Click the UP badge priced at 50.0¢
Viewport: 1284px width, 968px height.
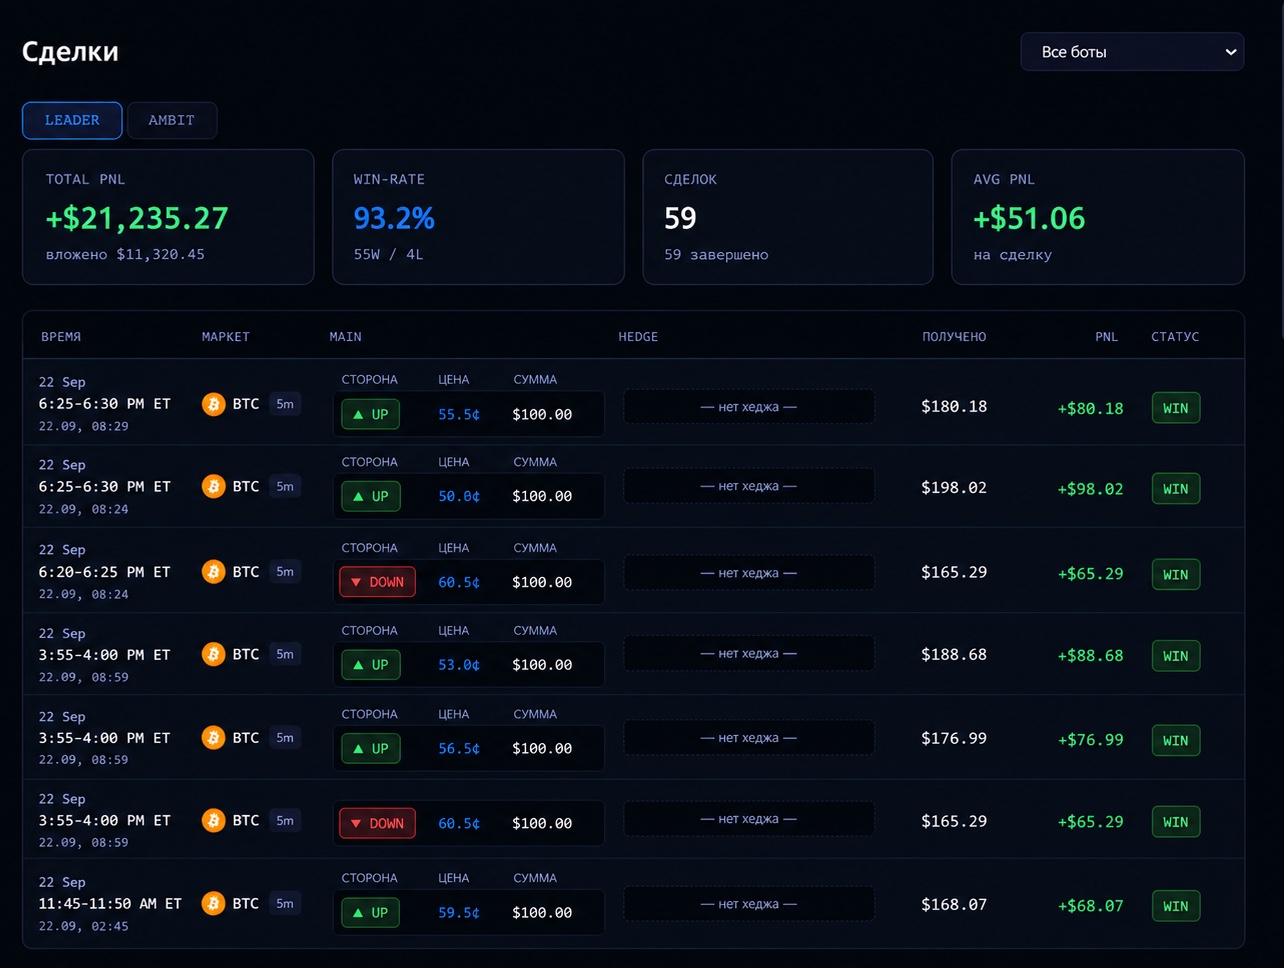pyautogui.click(x=370, y=496)
